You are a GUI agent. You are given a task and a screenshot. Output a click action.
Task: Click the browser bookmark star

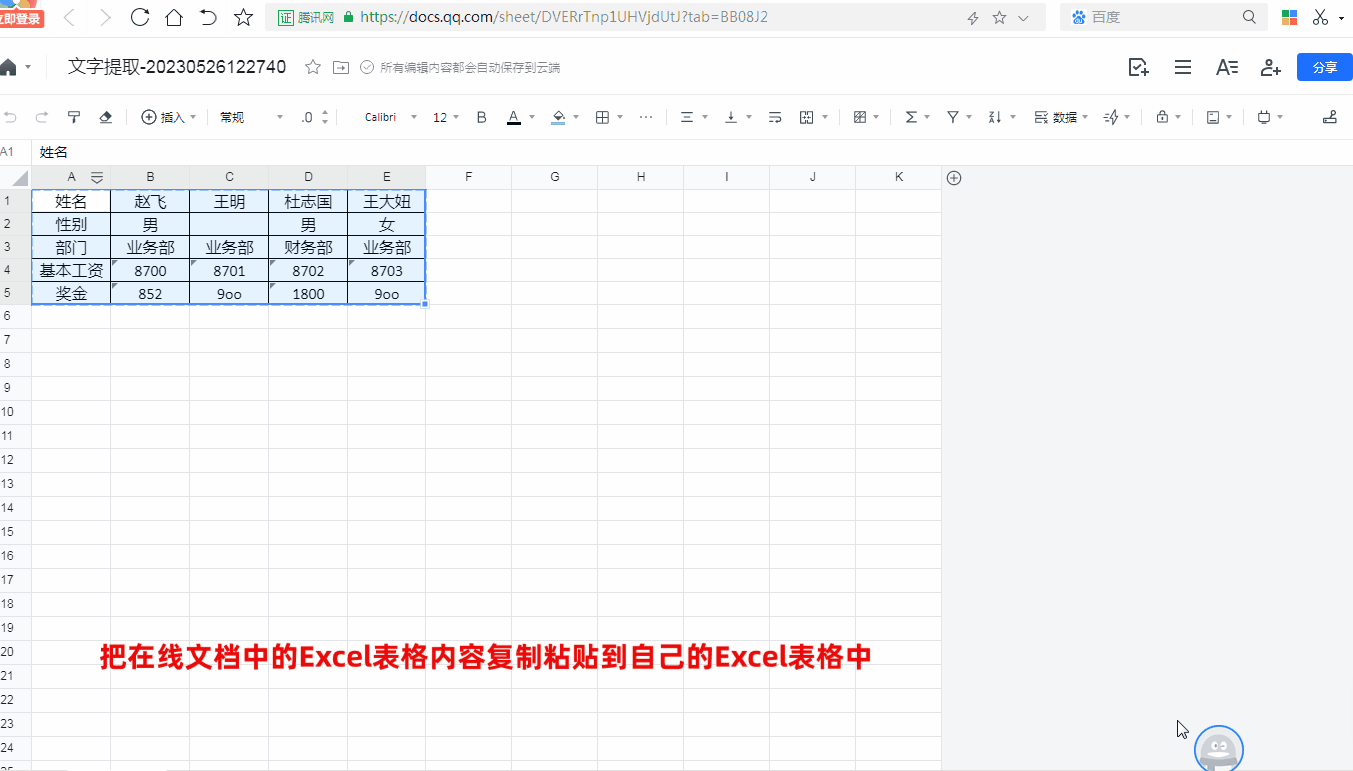click(243, 17)
